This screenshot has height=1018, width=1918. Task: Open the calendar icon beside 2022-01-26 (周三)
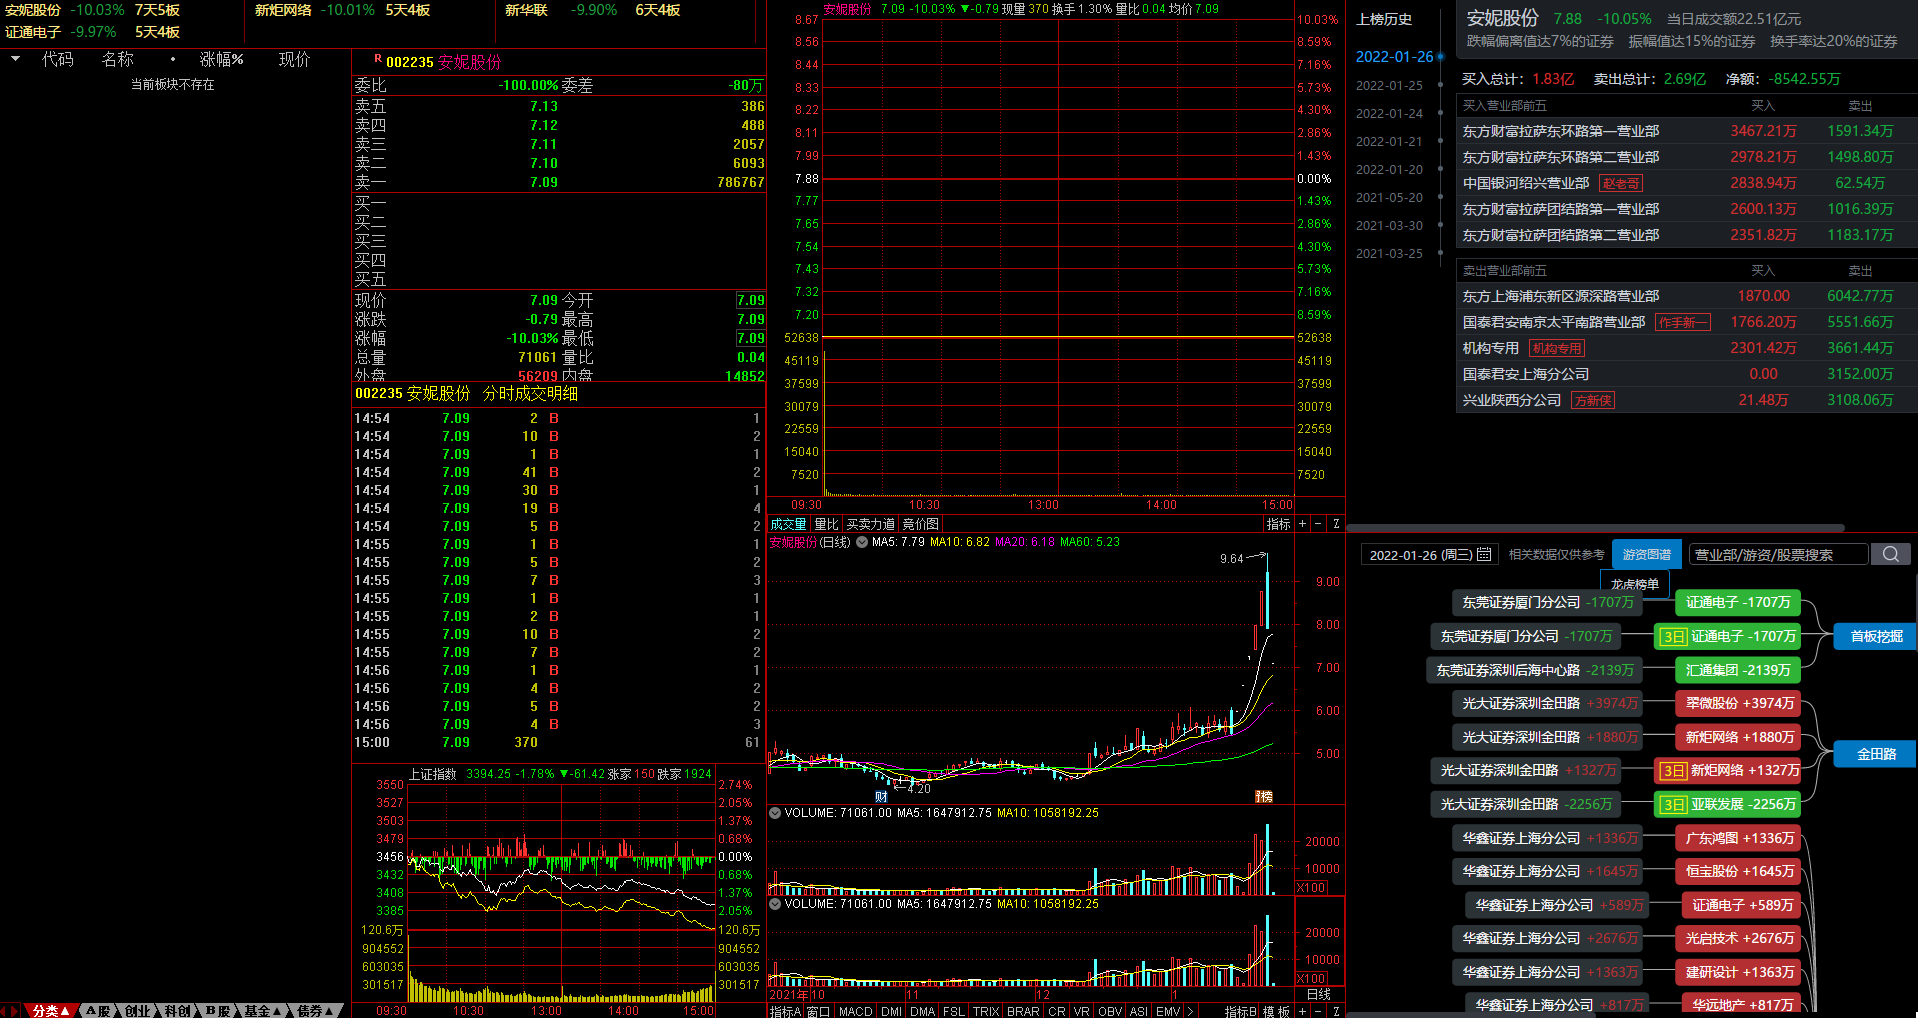(1484, 554)
